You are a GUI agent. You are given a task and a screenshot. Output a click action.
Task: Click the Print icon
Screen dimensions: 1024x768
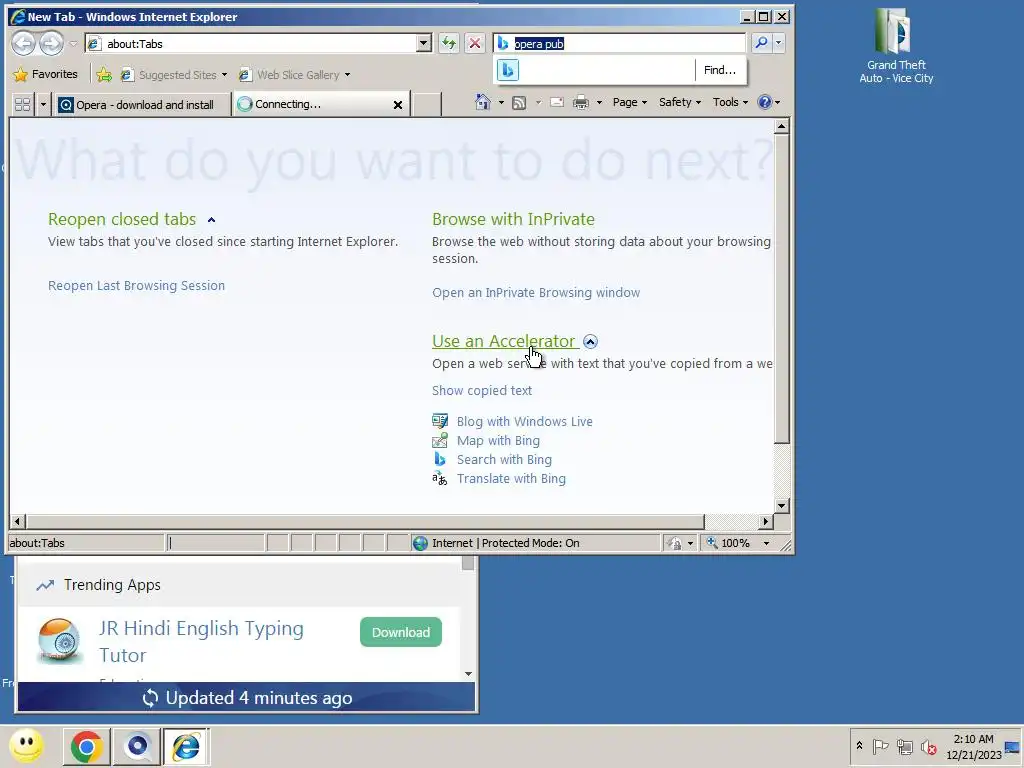tap(581, 103)
